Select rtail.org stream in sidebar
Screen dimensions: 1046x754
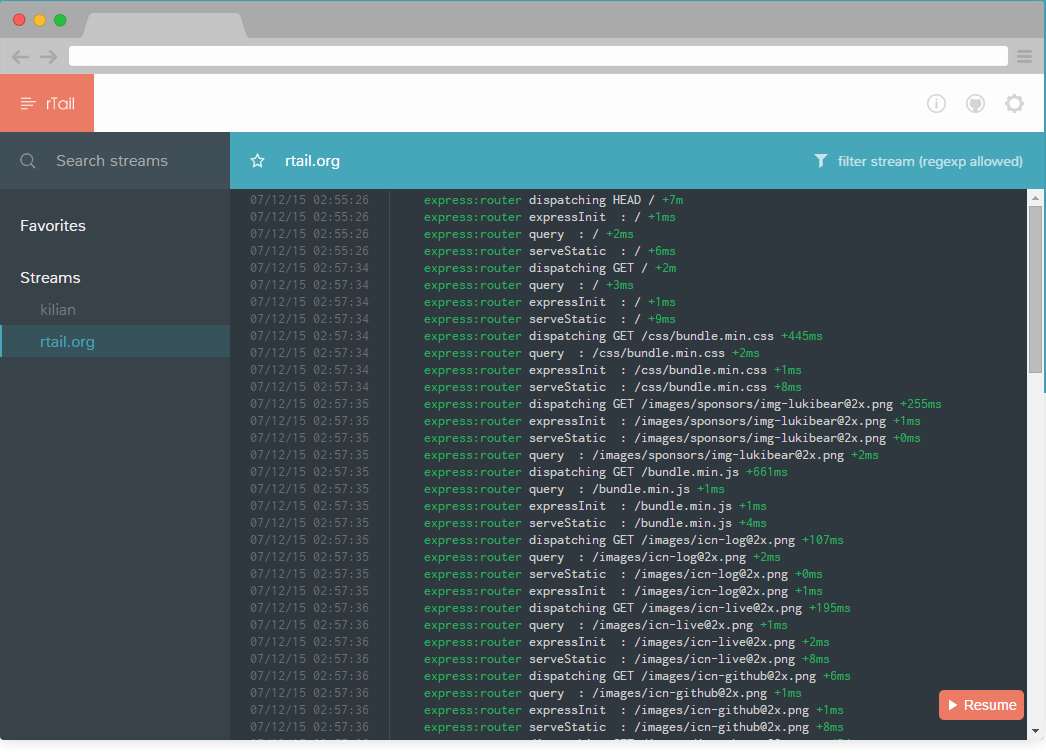tap(115, 341)
